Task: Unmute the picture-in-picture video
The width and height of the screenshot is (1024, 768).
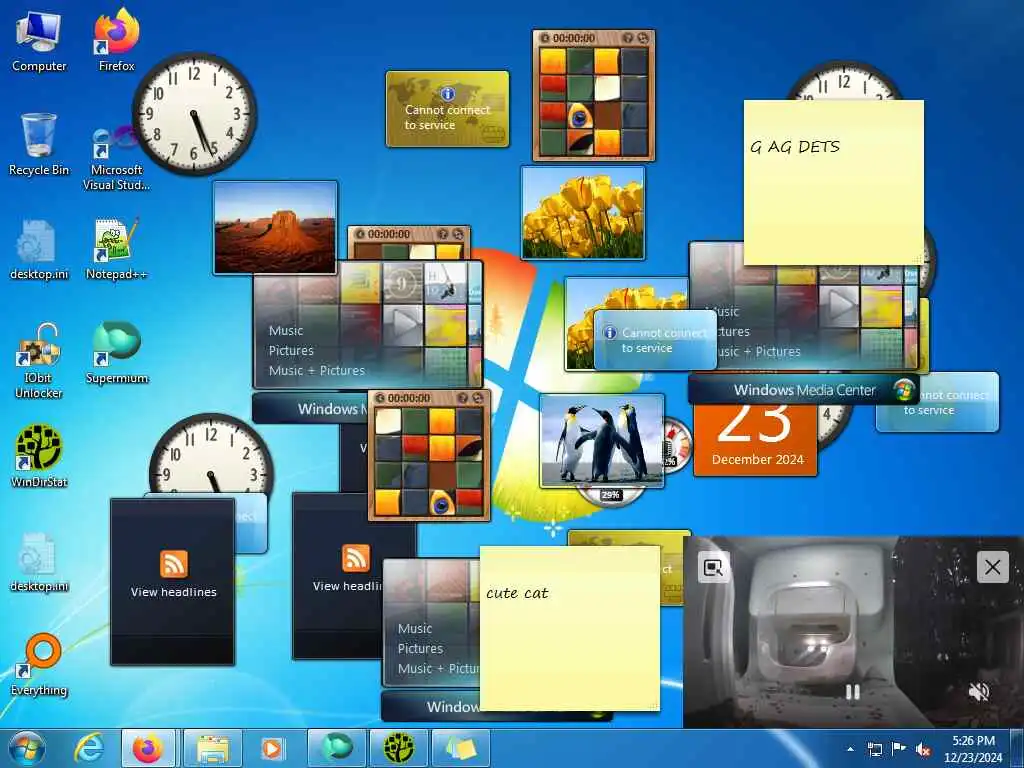Action: point(978,692)
